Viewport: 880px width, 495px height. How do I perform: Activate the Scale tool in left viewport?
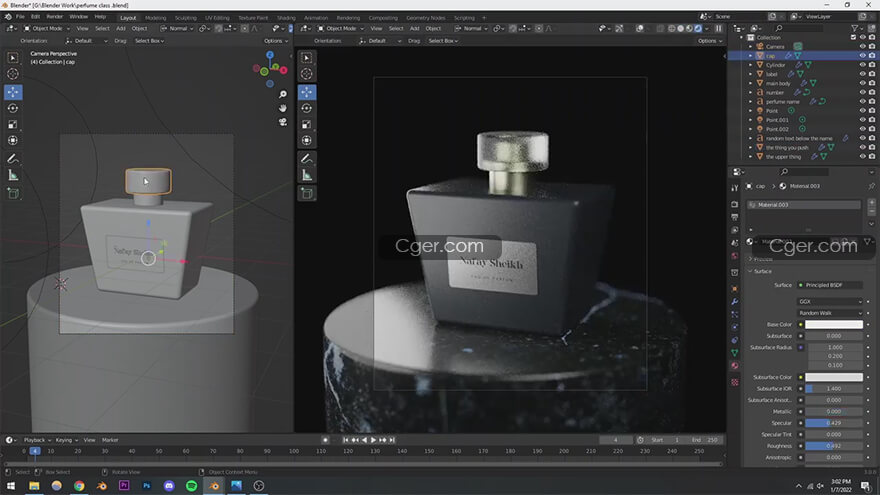coord(13,125)
